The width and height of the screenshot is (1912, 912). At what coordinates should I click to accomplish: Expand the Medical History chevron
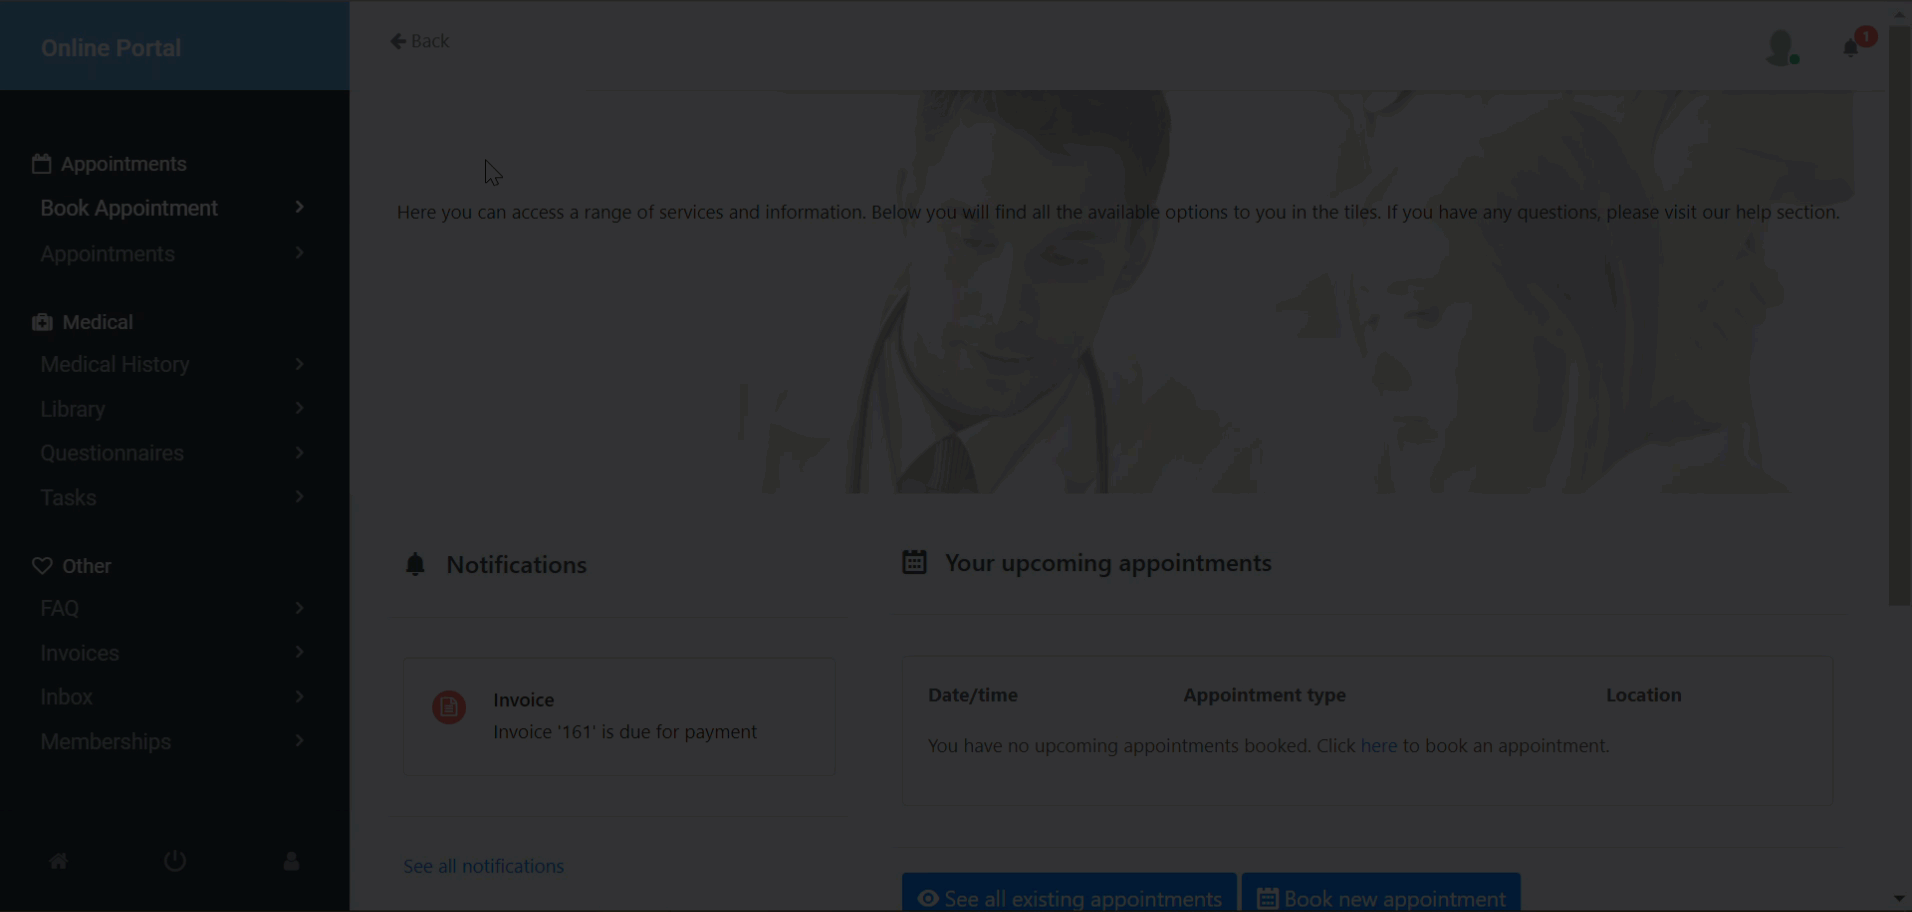click(299, 364)
